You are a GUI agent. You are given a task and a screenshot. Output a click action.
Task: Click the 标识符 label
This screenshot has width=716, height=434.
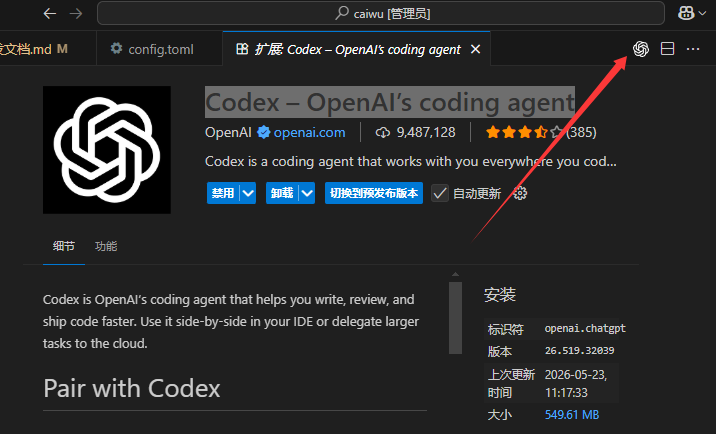tap(505, 329)
